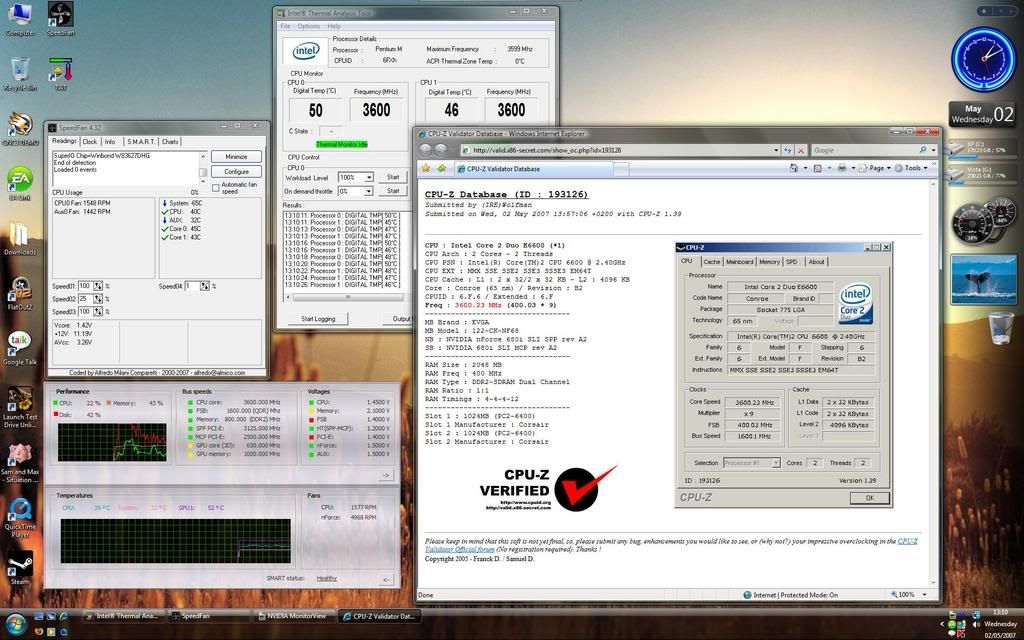This screenshot has height=640, width=1024.
Task: Refresh the CPU-Z Validator page
Action: click(788, 150)
